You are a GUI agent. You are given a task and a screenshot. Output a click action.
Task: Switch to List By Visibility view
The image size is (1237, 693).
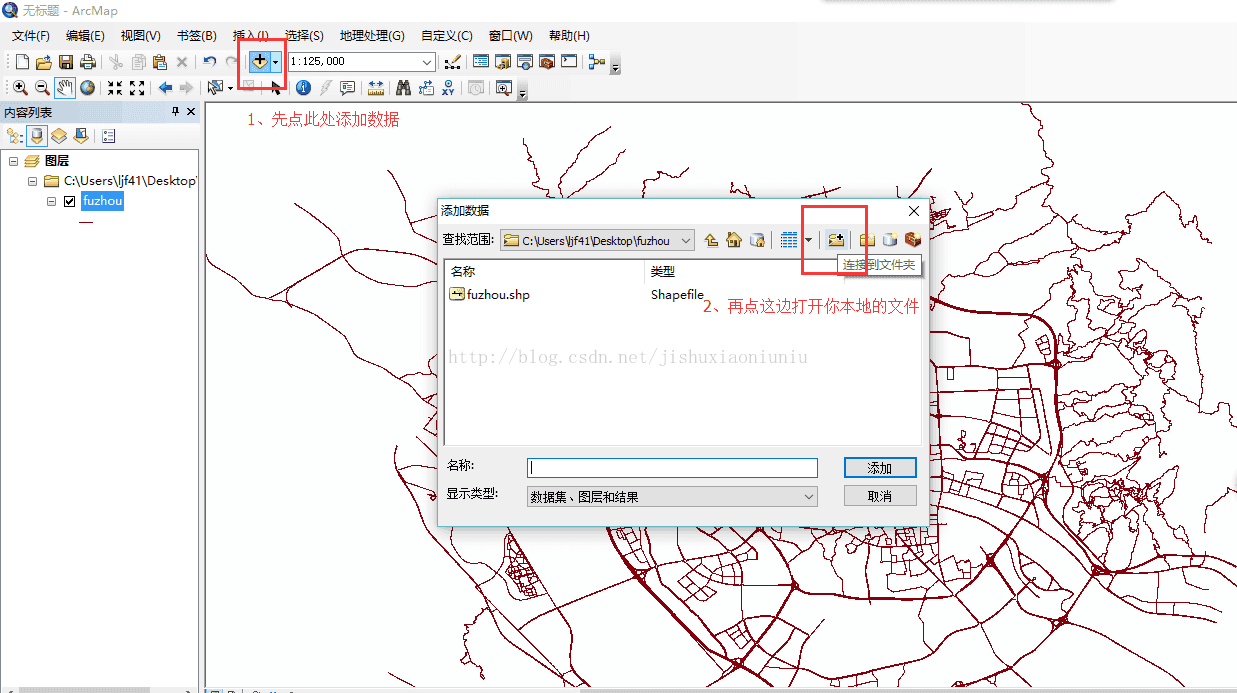(58, 136)
